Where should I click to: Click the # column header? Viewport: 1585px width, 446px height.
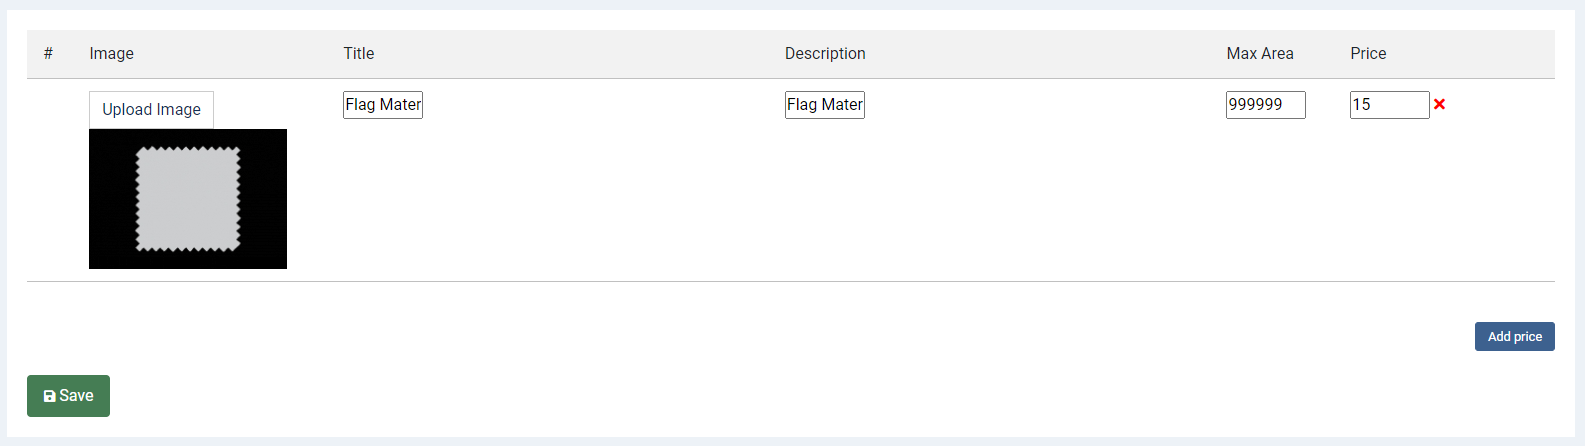[48, 54]
